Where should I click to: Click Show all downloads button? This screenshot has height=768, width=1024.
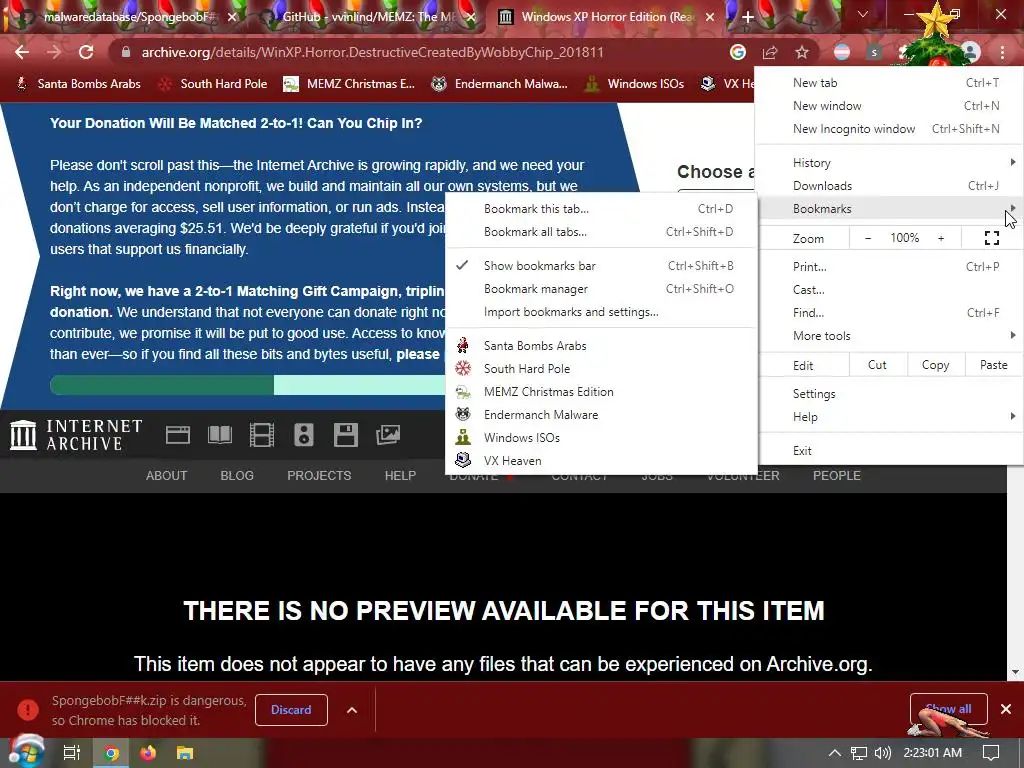948,709
